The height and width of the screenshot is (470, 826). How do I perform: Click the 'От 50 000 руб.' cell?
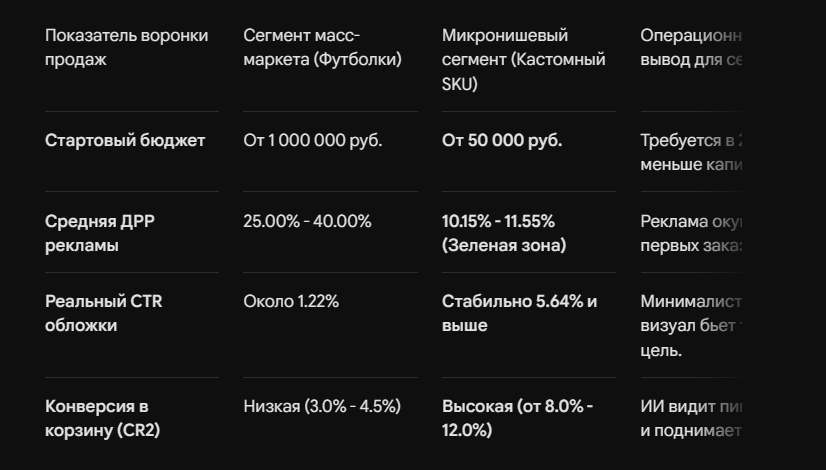pos(502,140)
